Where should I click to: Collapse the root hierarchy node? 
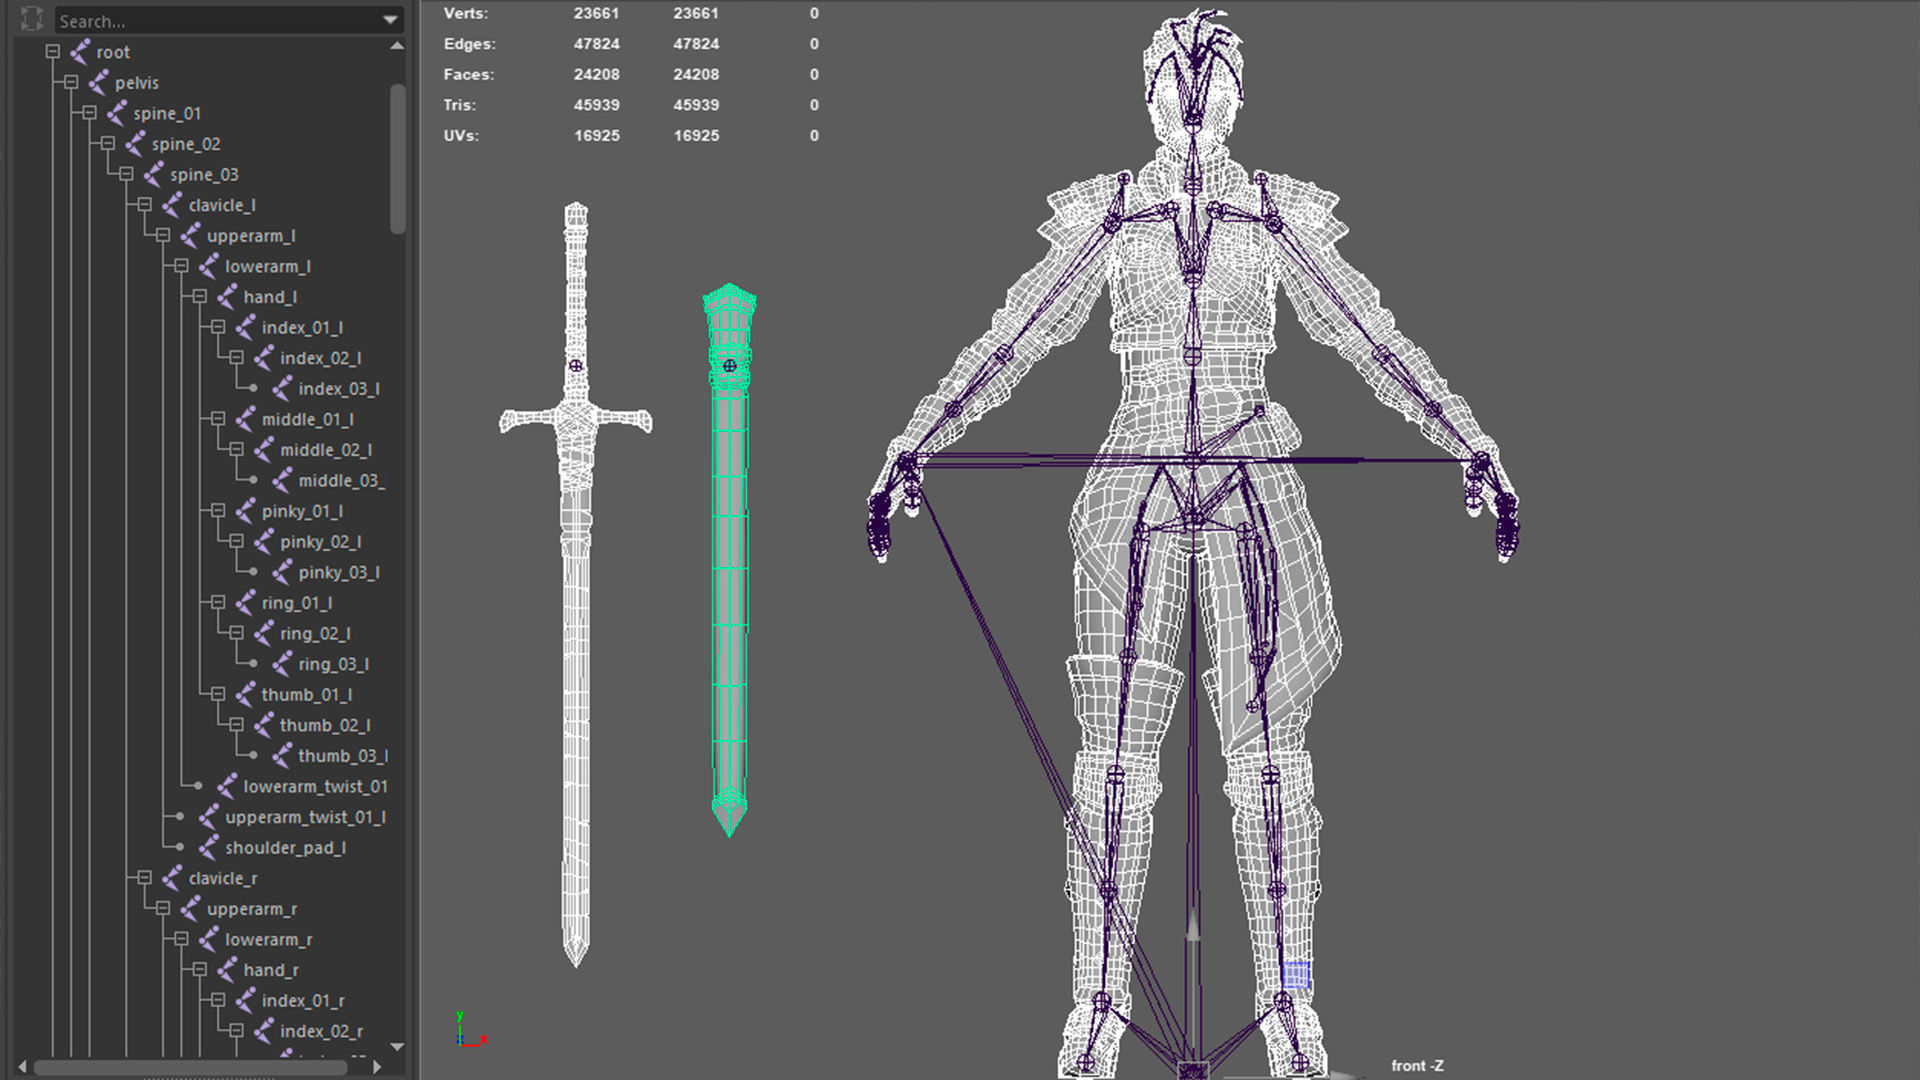coord(53,52)
